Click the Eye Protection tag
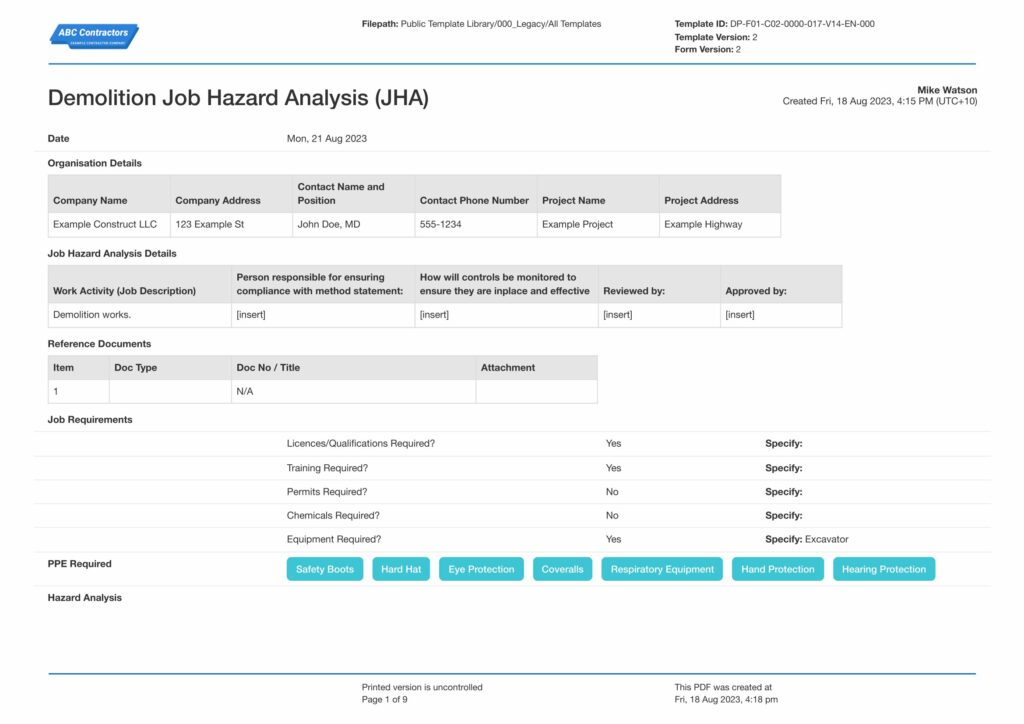The height and width of the screenshot is (724, 1024). pos(481,569)
